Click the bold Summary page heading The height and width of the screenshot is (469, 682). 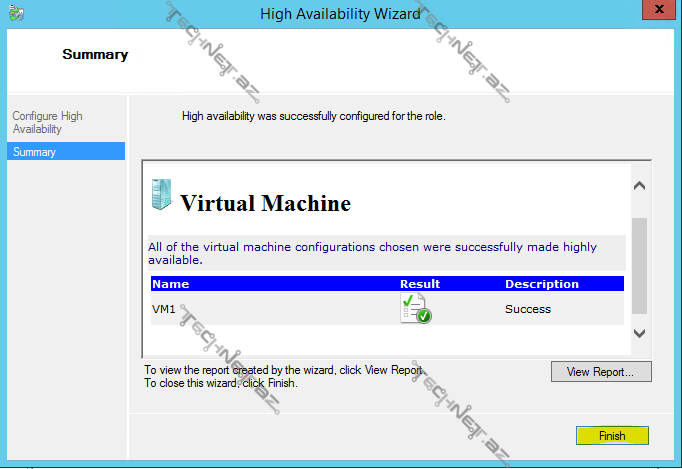[95, 54]
